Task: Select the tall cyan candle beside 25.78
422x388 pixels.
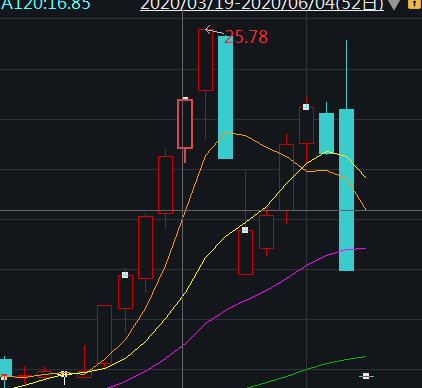Action: pyautogui.click(x=225, y=97)
